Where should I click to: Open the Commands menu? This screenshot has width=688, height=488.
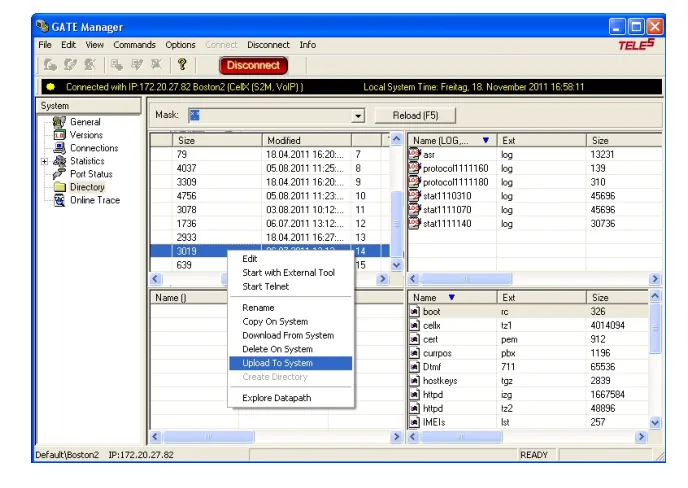[x=134, y=45]
